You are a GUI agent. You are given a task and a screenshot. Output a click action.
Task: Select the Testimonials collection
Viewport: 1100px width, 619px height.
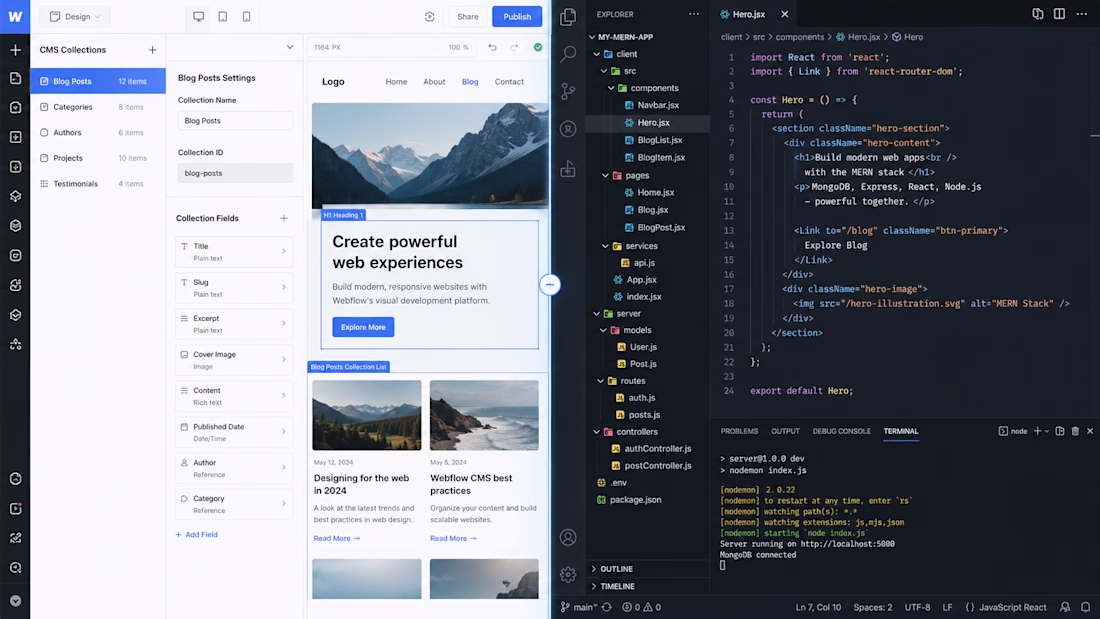98,184
